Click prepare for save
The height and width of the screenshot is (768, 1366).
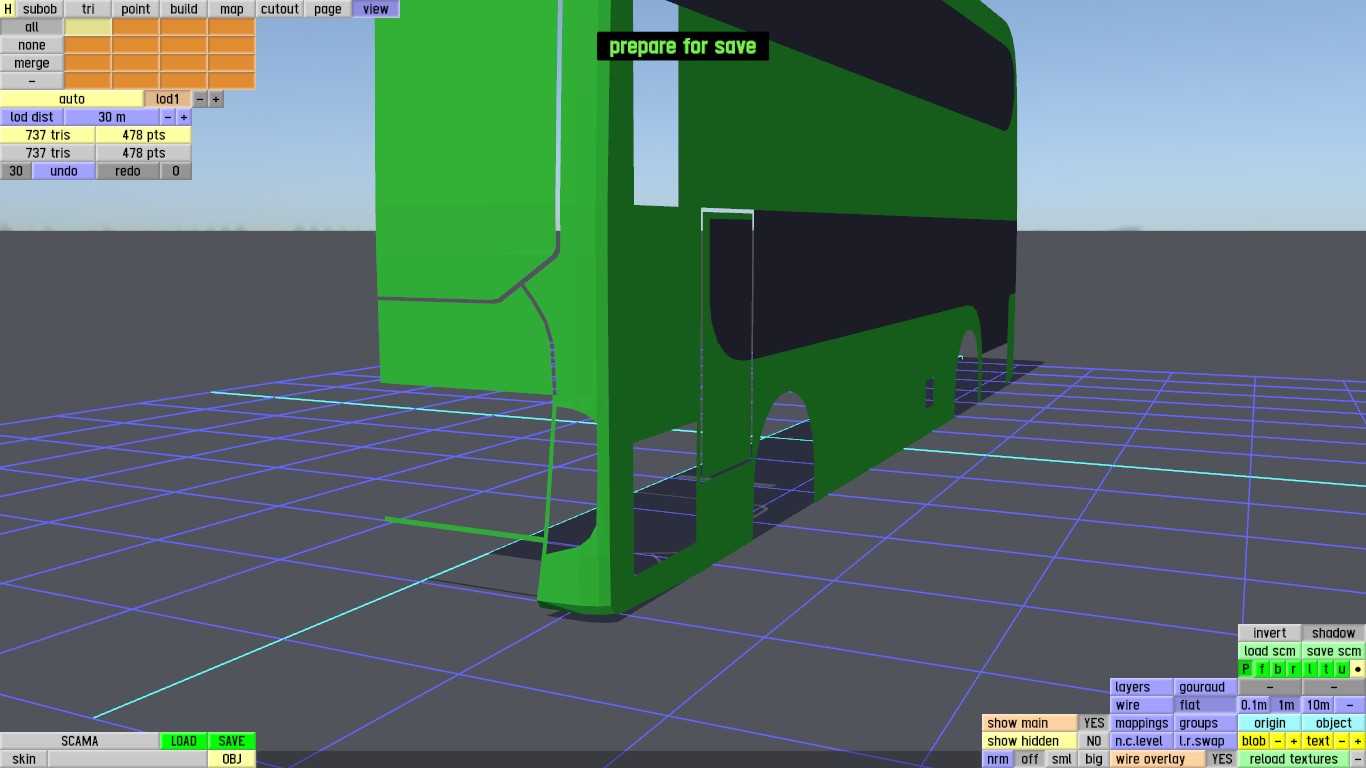(683, 46)
